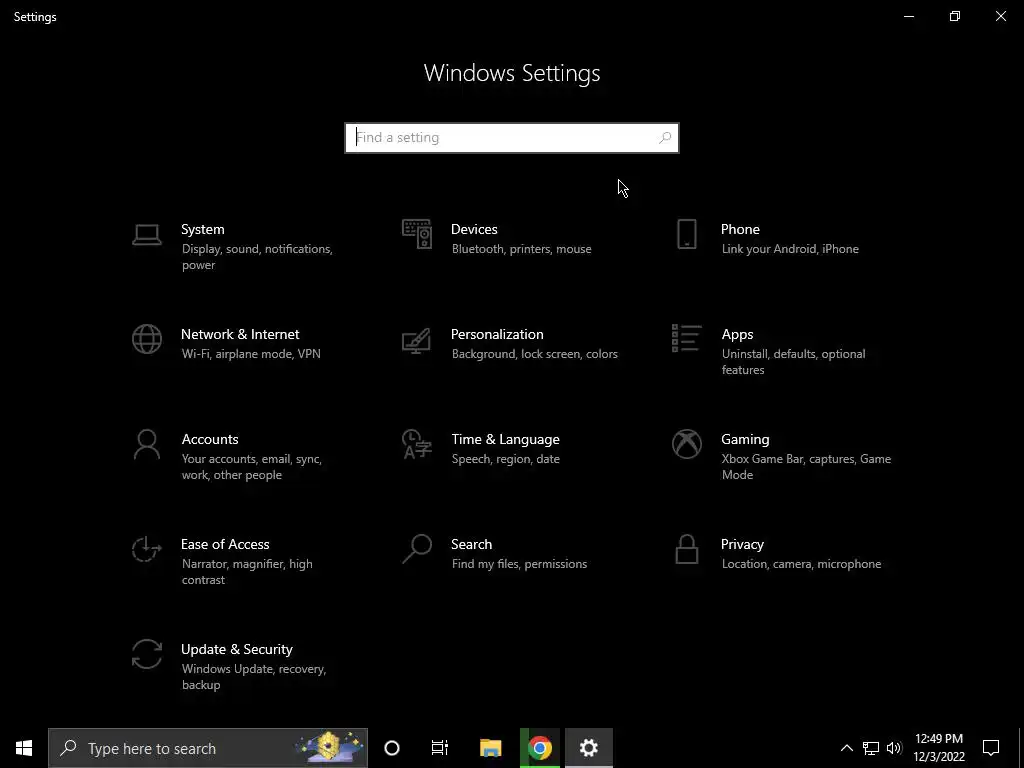Open the taskbar clock and date
Image resolution: width=1024 pixels, height=768 pixels.
point(939,748)
